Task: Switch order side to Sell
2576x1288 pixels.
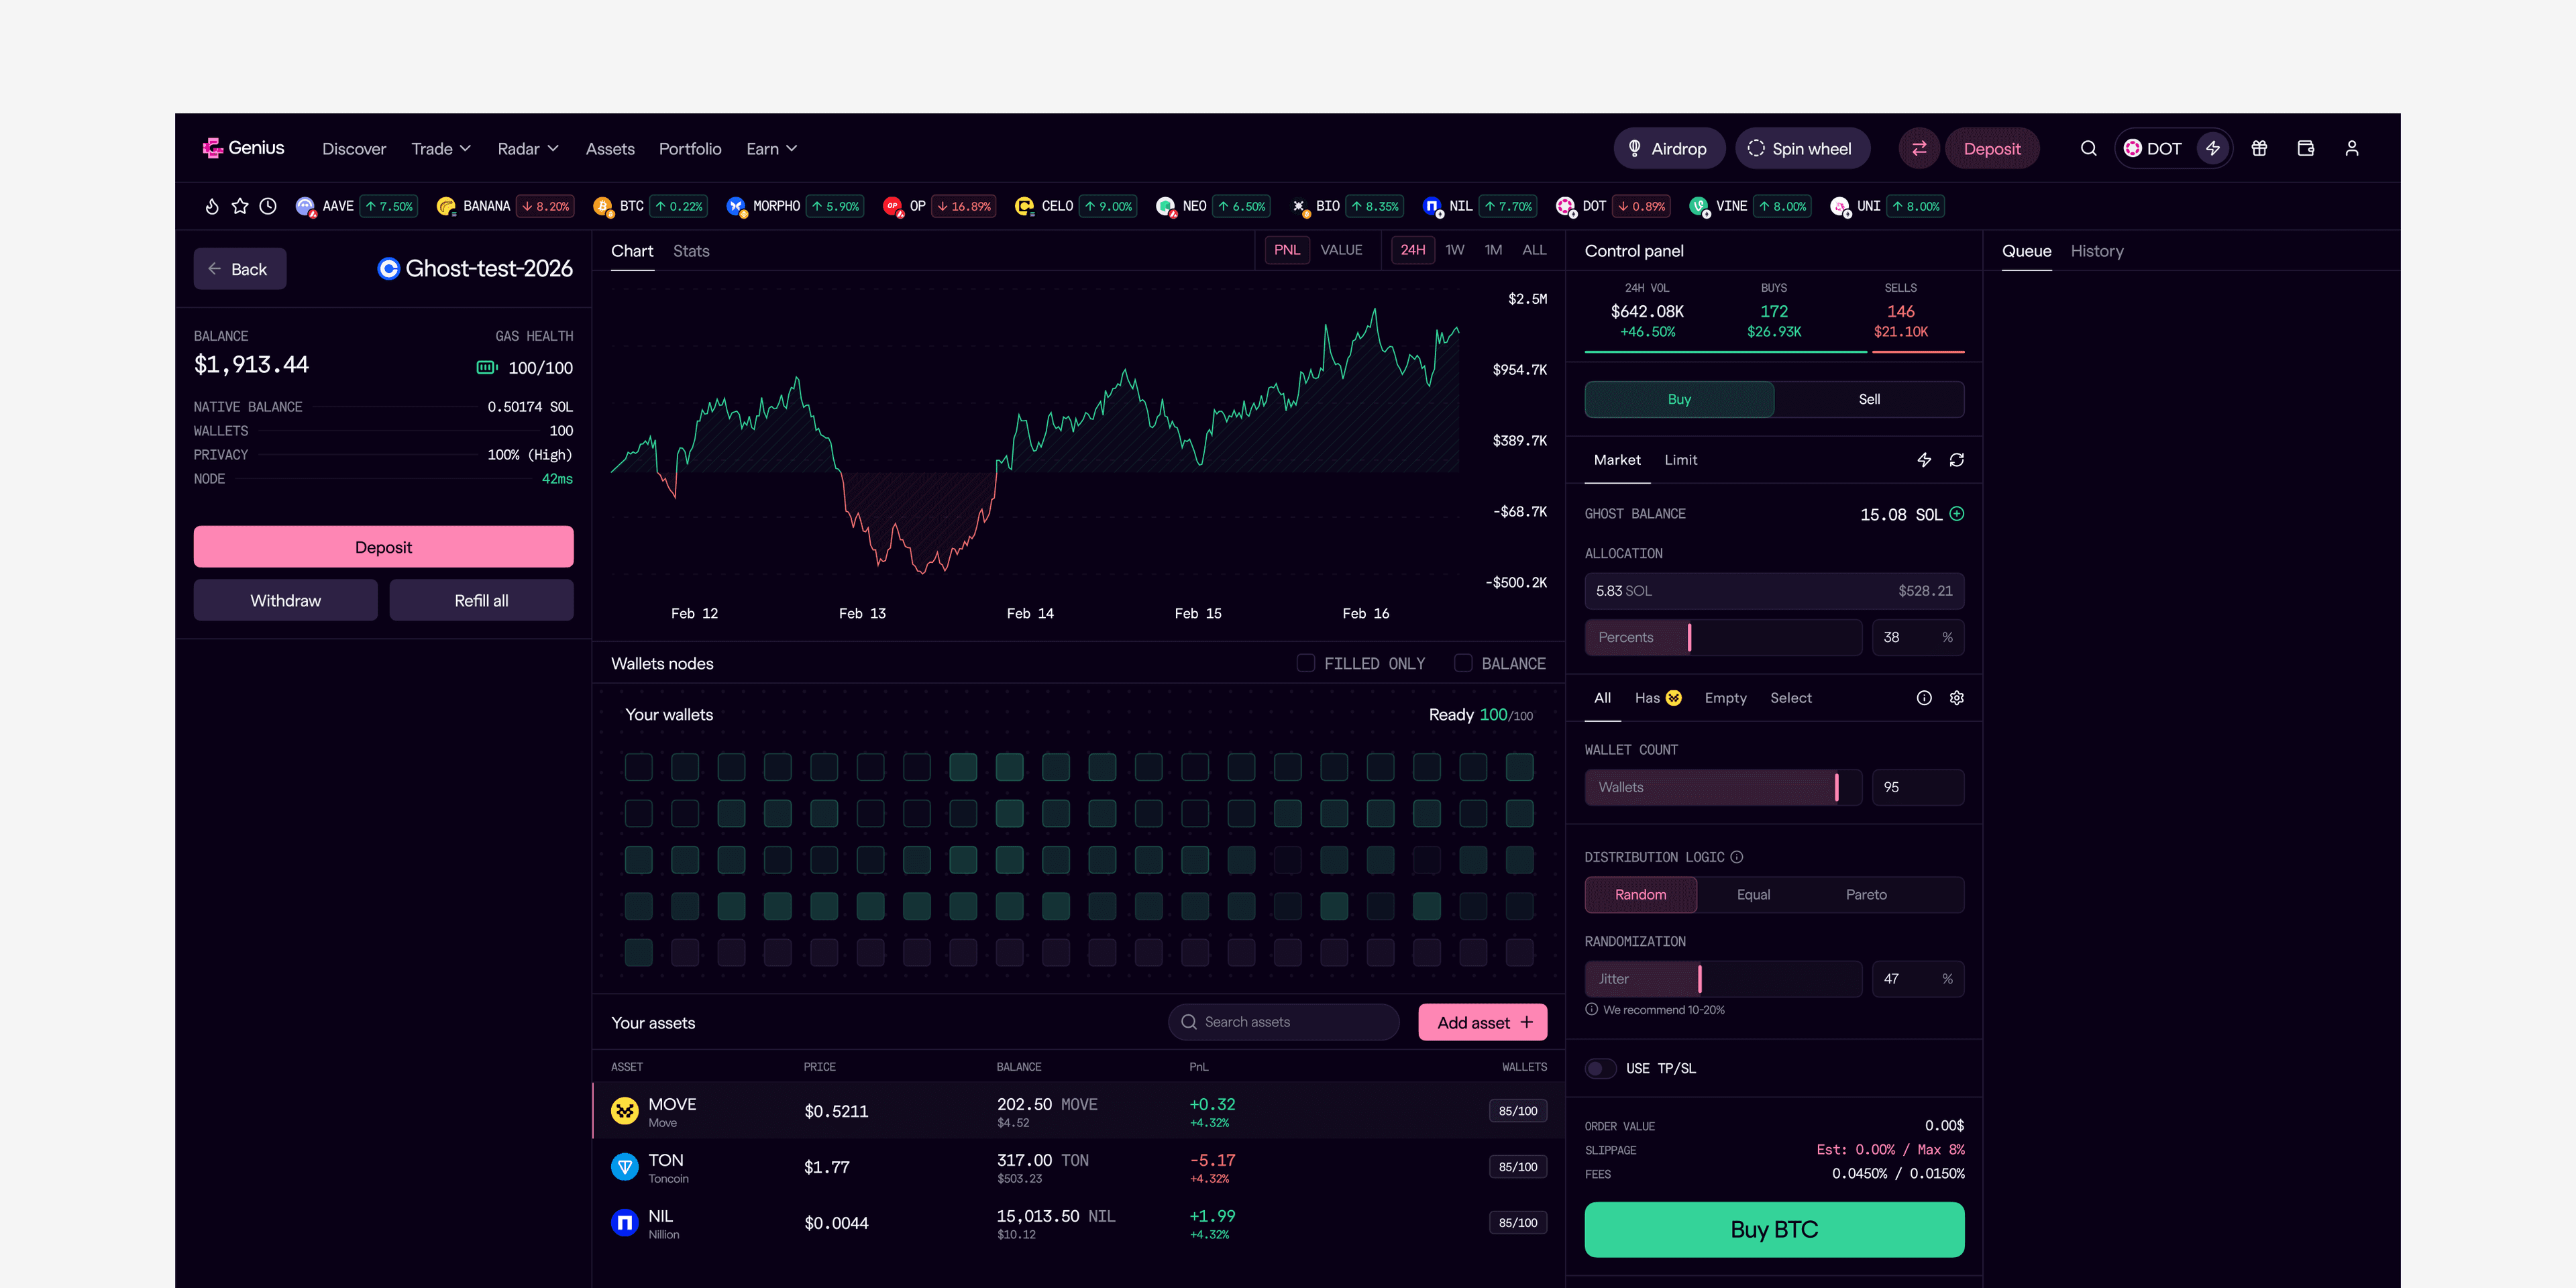Action: (x=1869, y=399)
